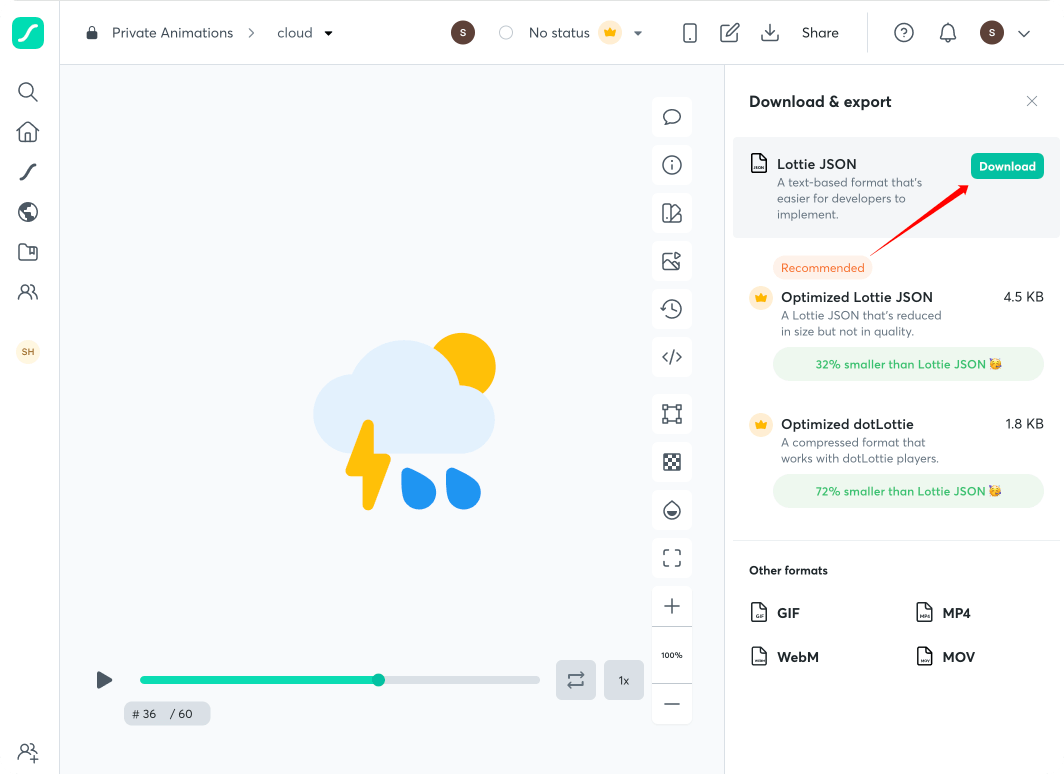Image resolution: width=1064 pixels, height=774 pixels.
Task: Expand the user account menu chevron
Action: coord(1023,33)
